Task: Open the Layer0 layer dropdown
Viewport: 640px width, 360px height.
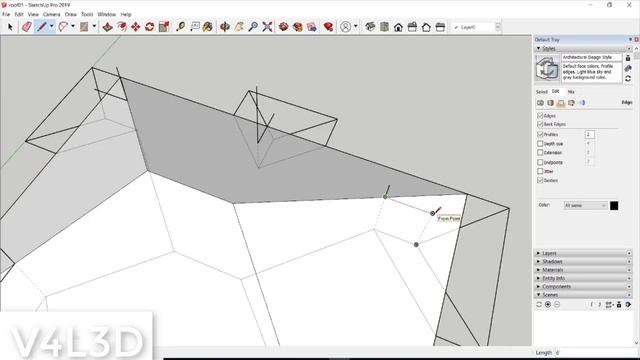Action: (476, 27)
